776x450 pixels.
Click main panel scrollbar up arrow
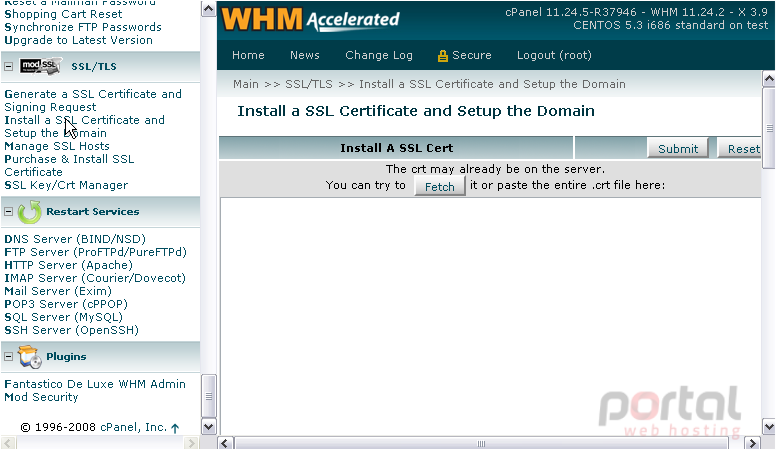point(769,79)
